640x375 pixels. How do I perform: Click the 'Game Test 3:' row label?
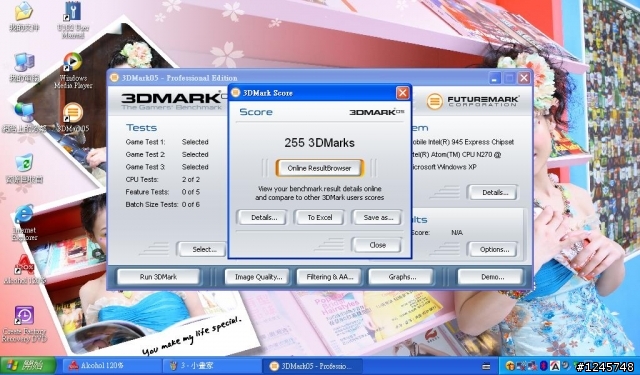(x=145, y=167)
